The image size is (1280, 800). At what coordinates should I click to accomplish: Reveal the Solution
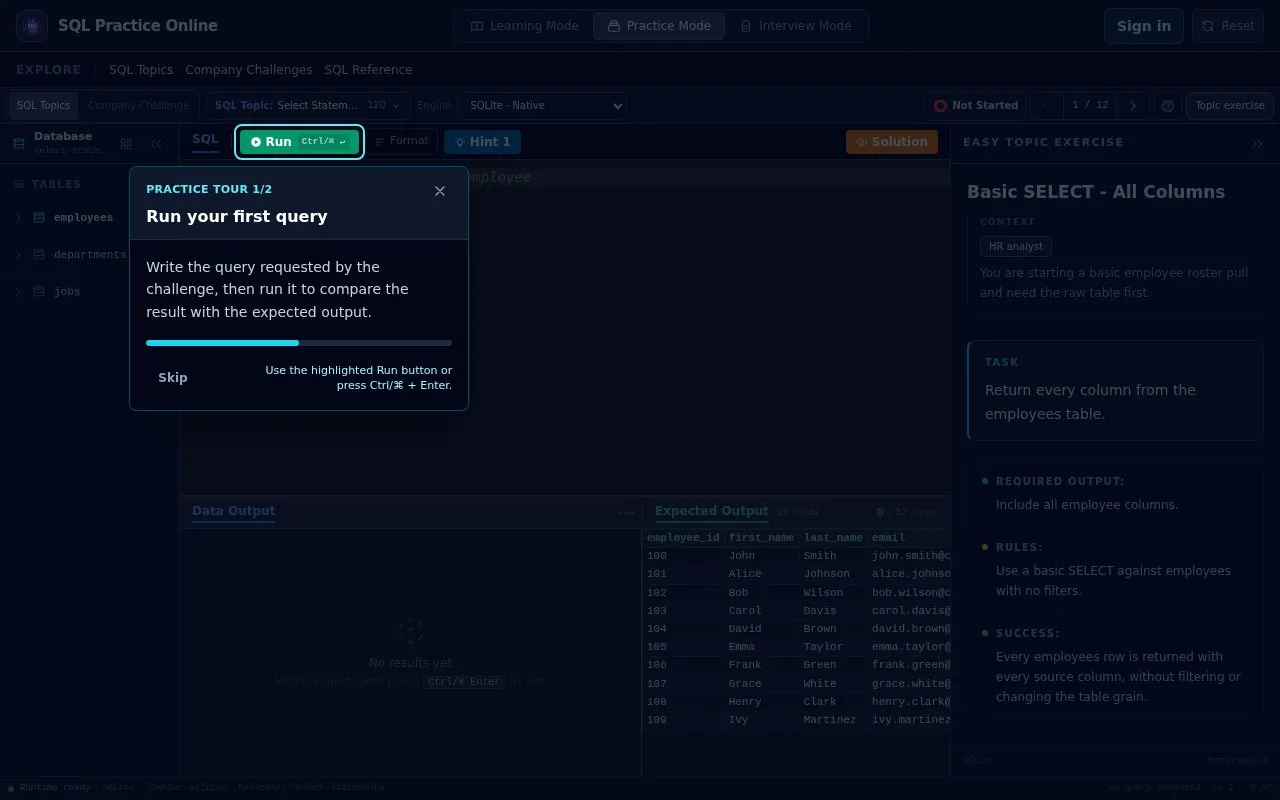[892, 142]
